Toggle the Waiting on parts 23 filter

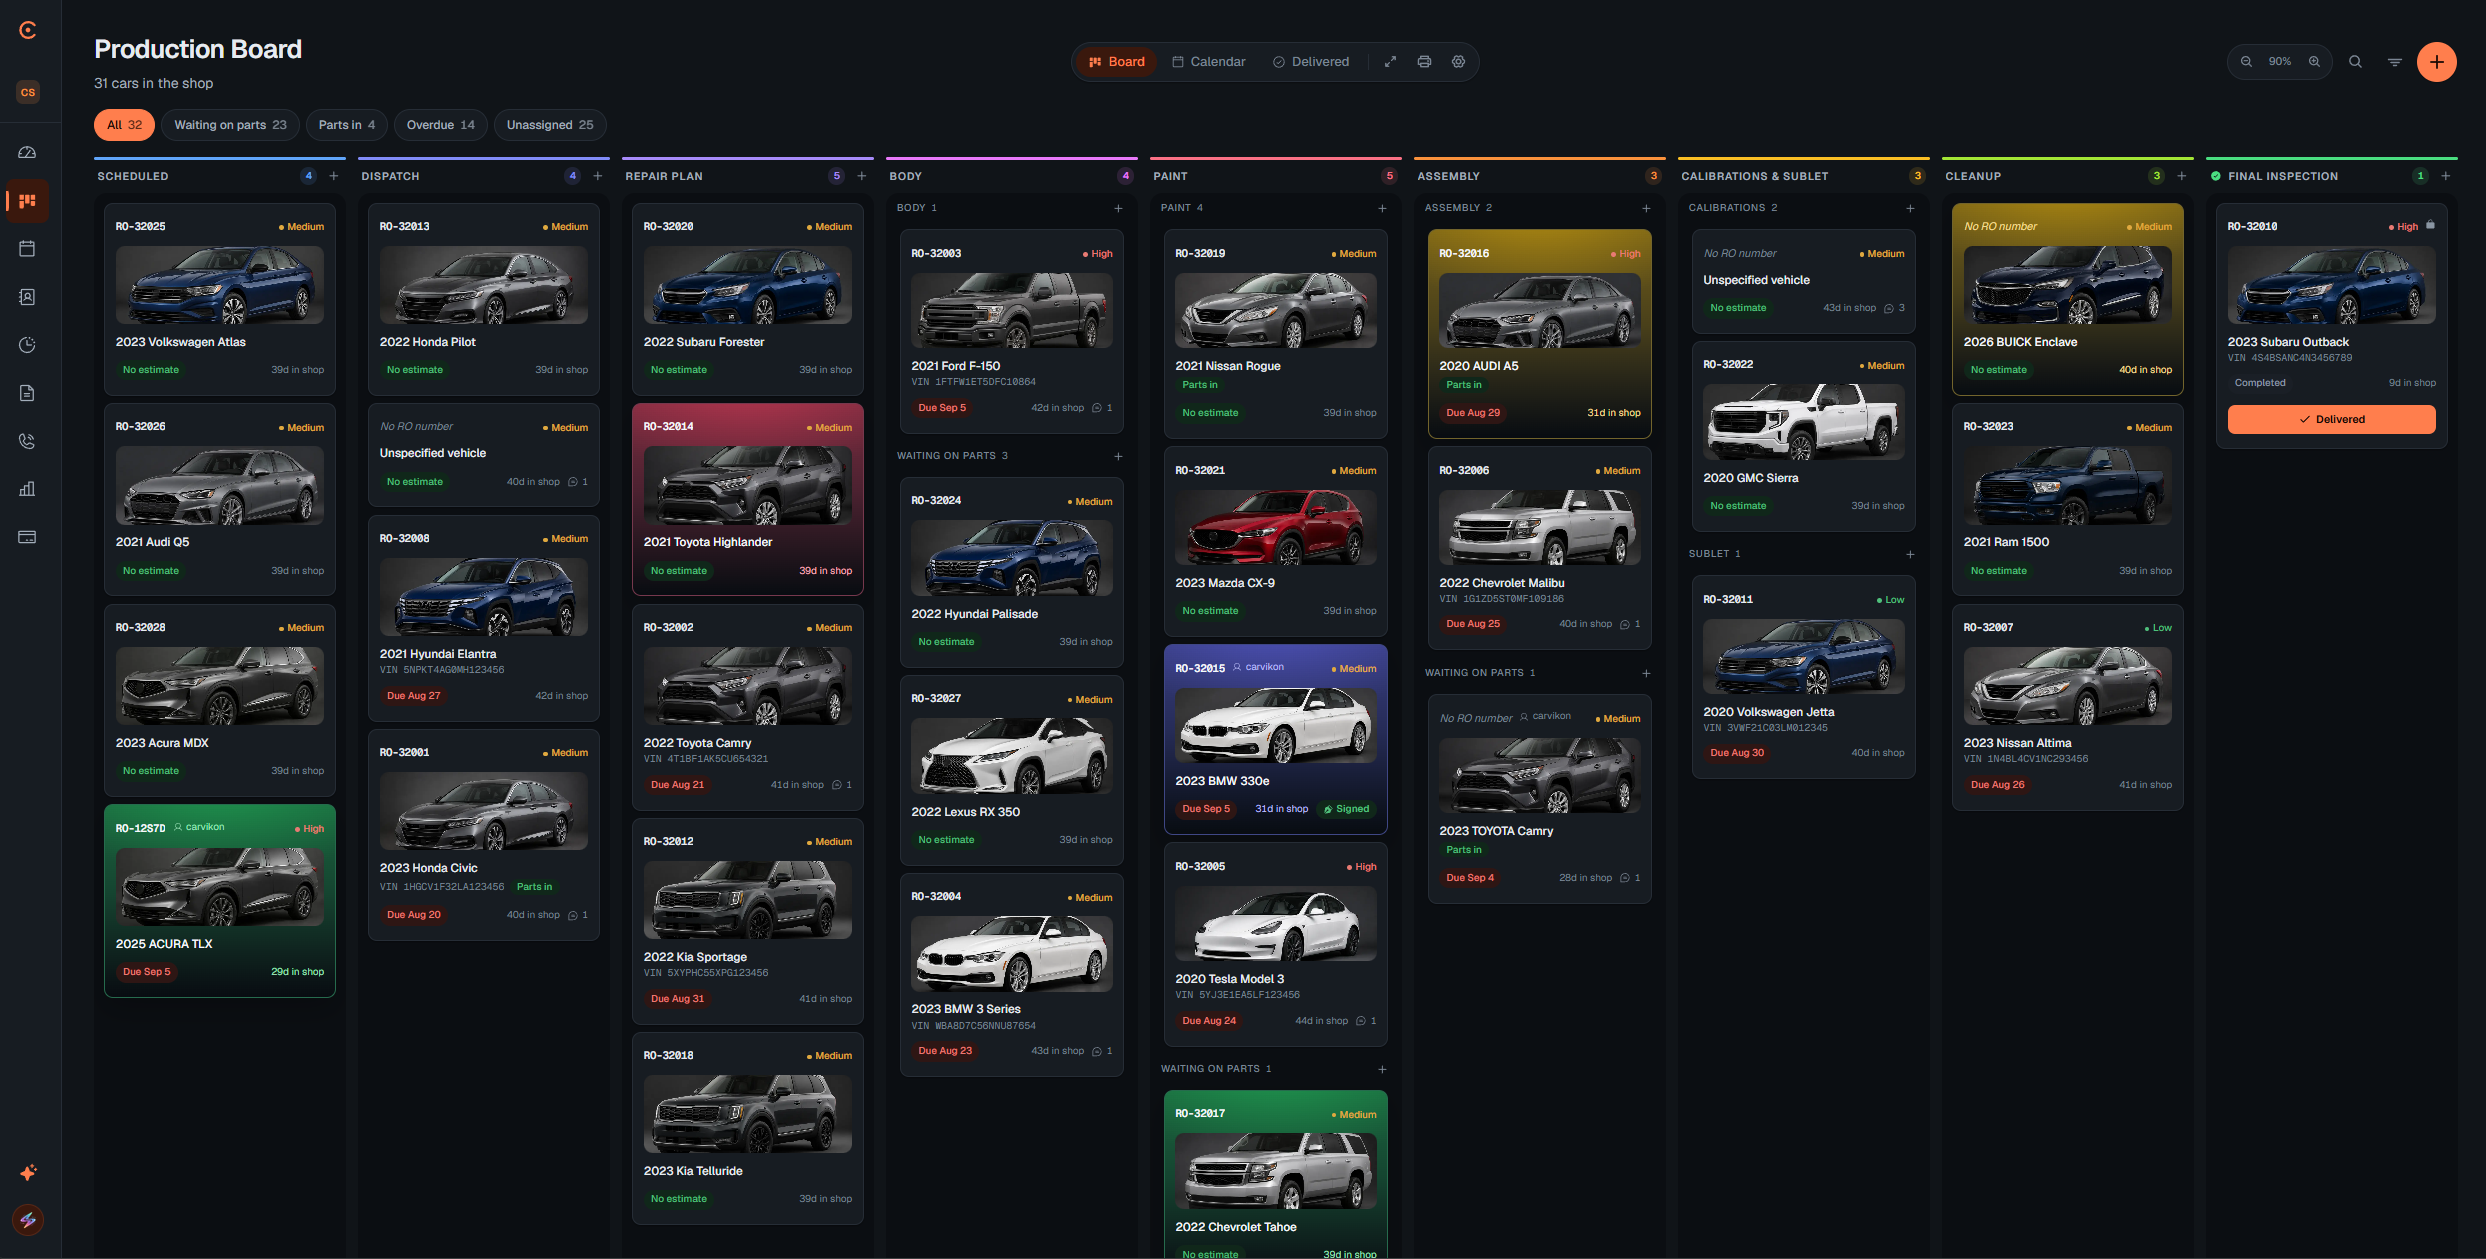230,125
